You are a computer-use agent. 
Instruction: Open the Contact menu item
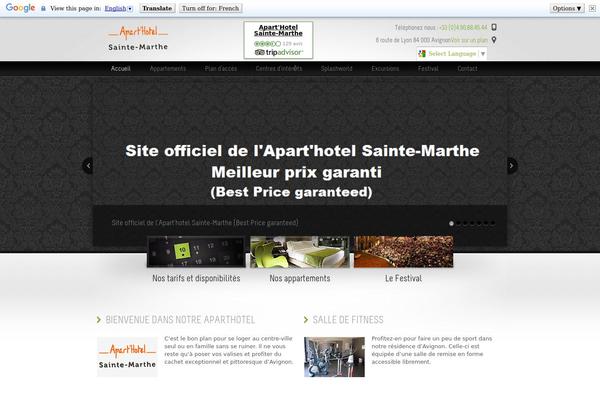467,69
